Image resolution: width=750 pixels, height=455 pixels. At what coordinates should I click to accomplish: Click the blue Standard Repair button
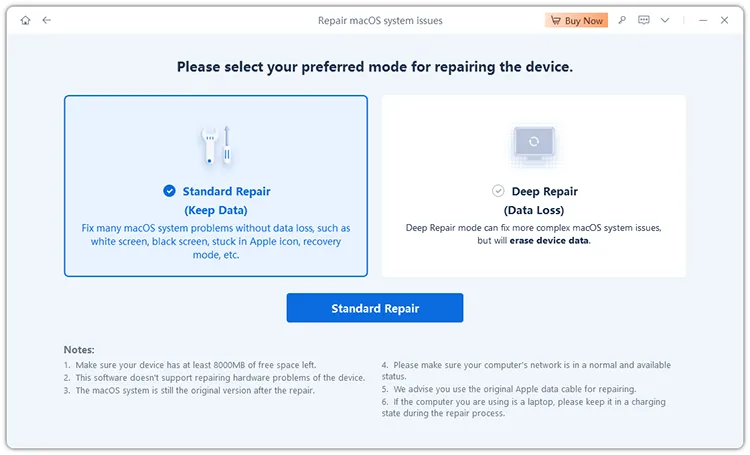(375, 308)
